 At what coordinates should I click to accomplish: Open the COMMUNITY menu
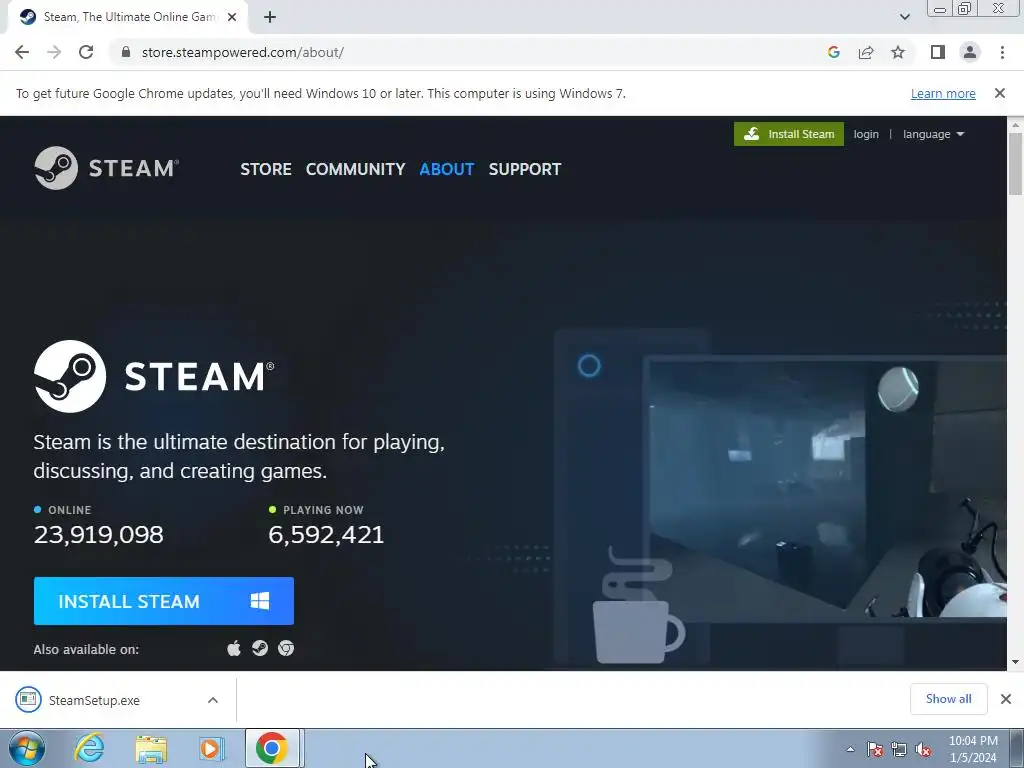tap(355, 169)
